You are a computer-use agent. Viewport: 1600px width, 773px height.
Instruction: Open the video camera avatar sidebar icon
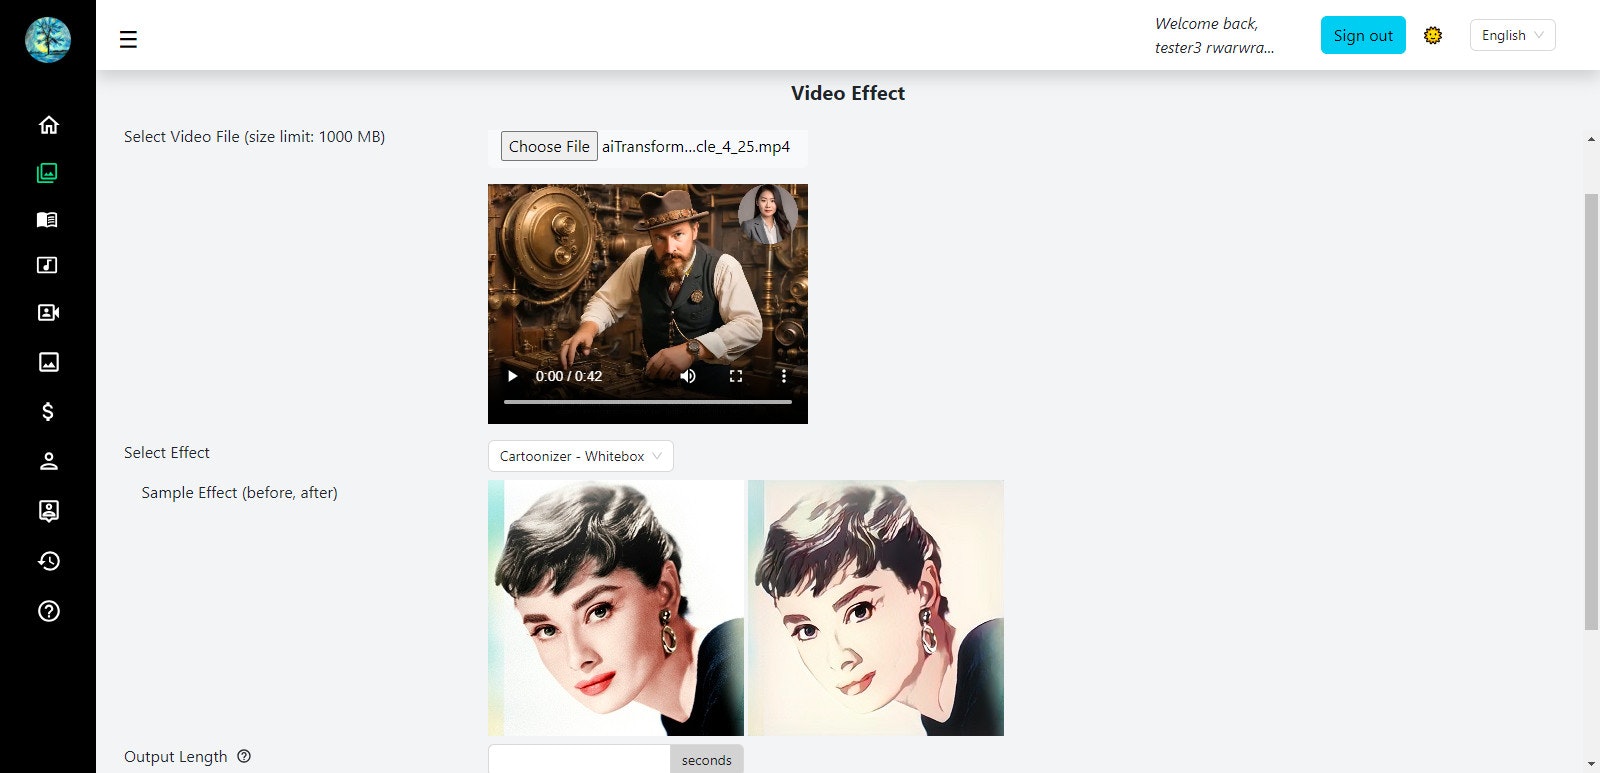(48, 312)
